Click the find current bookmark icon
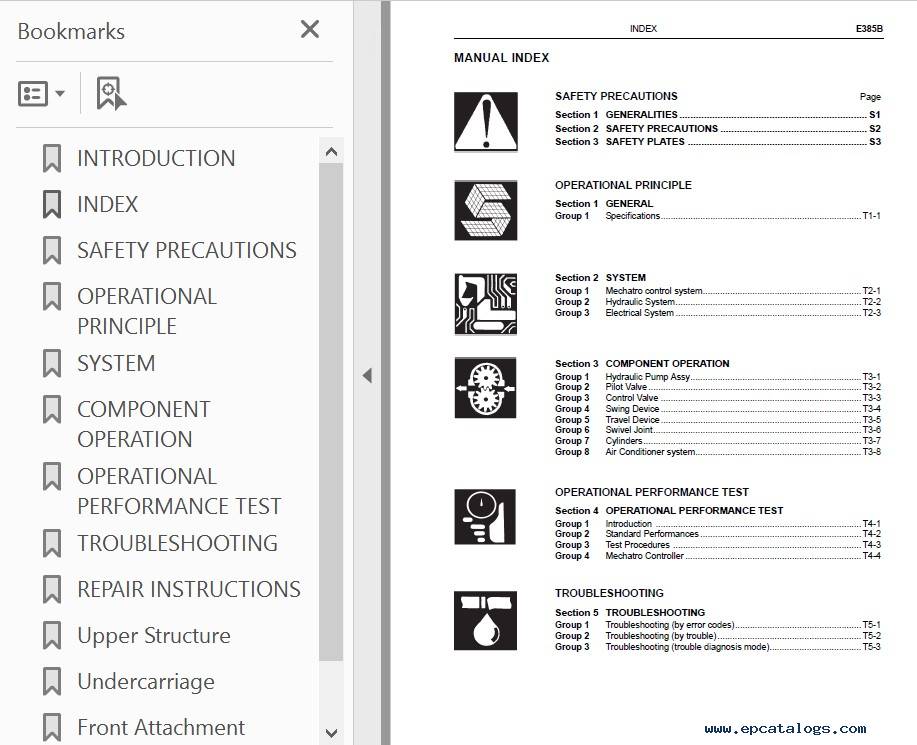Image resolution: width=917 pixels, height=745 pixels. pos(111,94)
